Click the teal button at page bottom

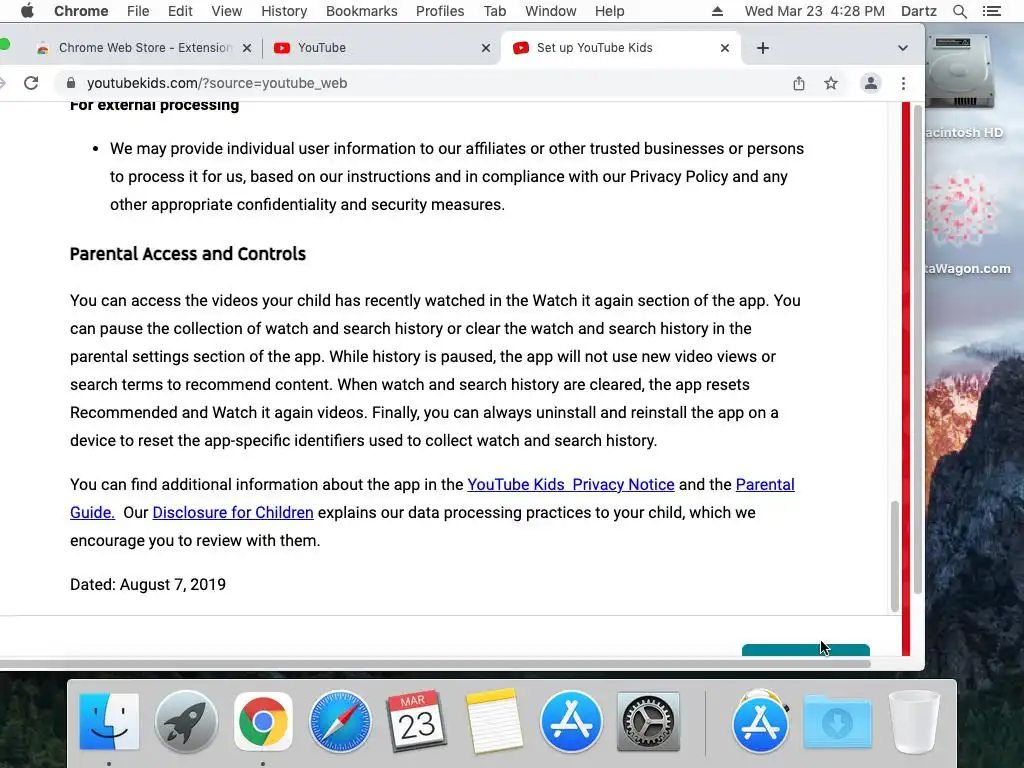(805, 649)
